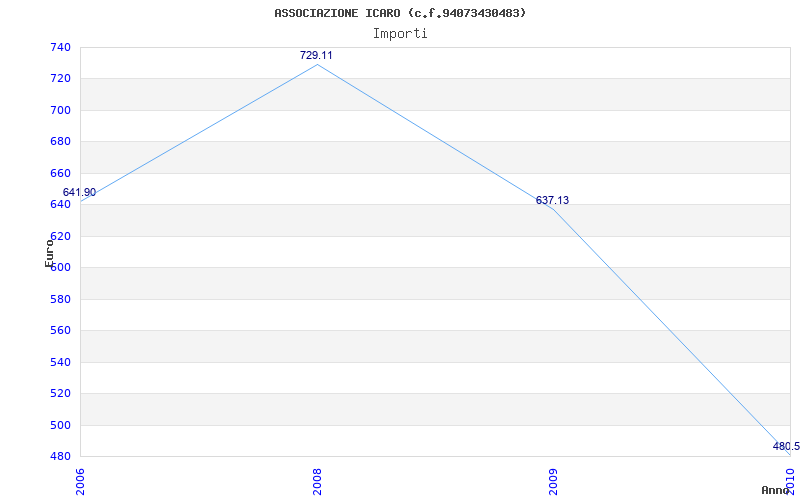Click the 500 y-axis tick label
This screenshot has height=500, width=800.
pos(61,426)
